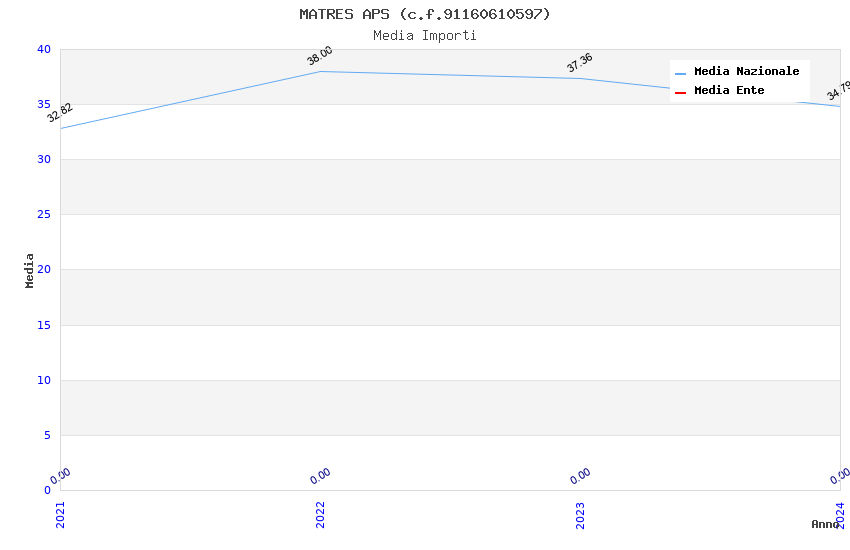Click the 34.79 data point label
This screenshot has width=850, height=550.
(839, 91)
